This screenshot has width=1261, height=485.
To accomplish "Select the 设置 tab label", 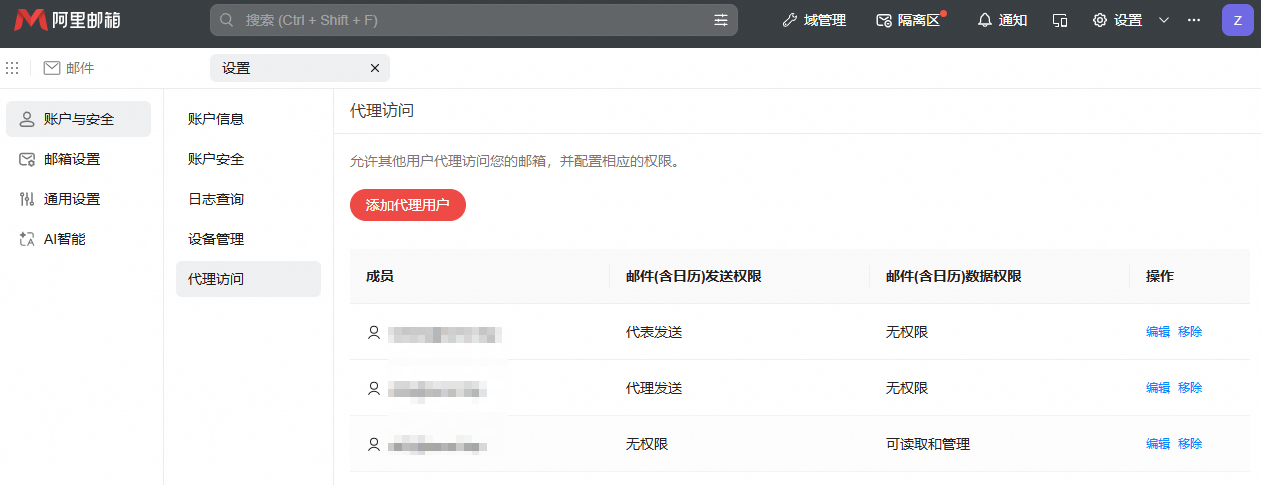I will 236,68.
